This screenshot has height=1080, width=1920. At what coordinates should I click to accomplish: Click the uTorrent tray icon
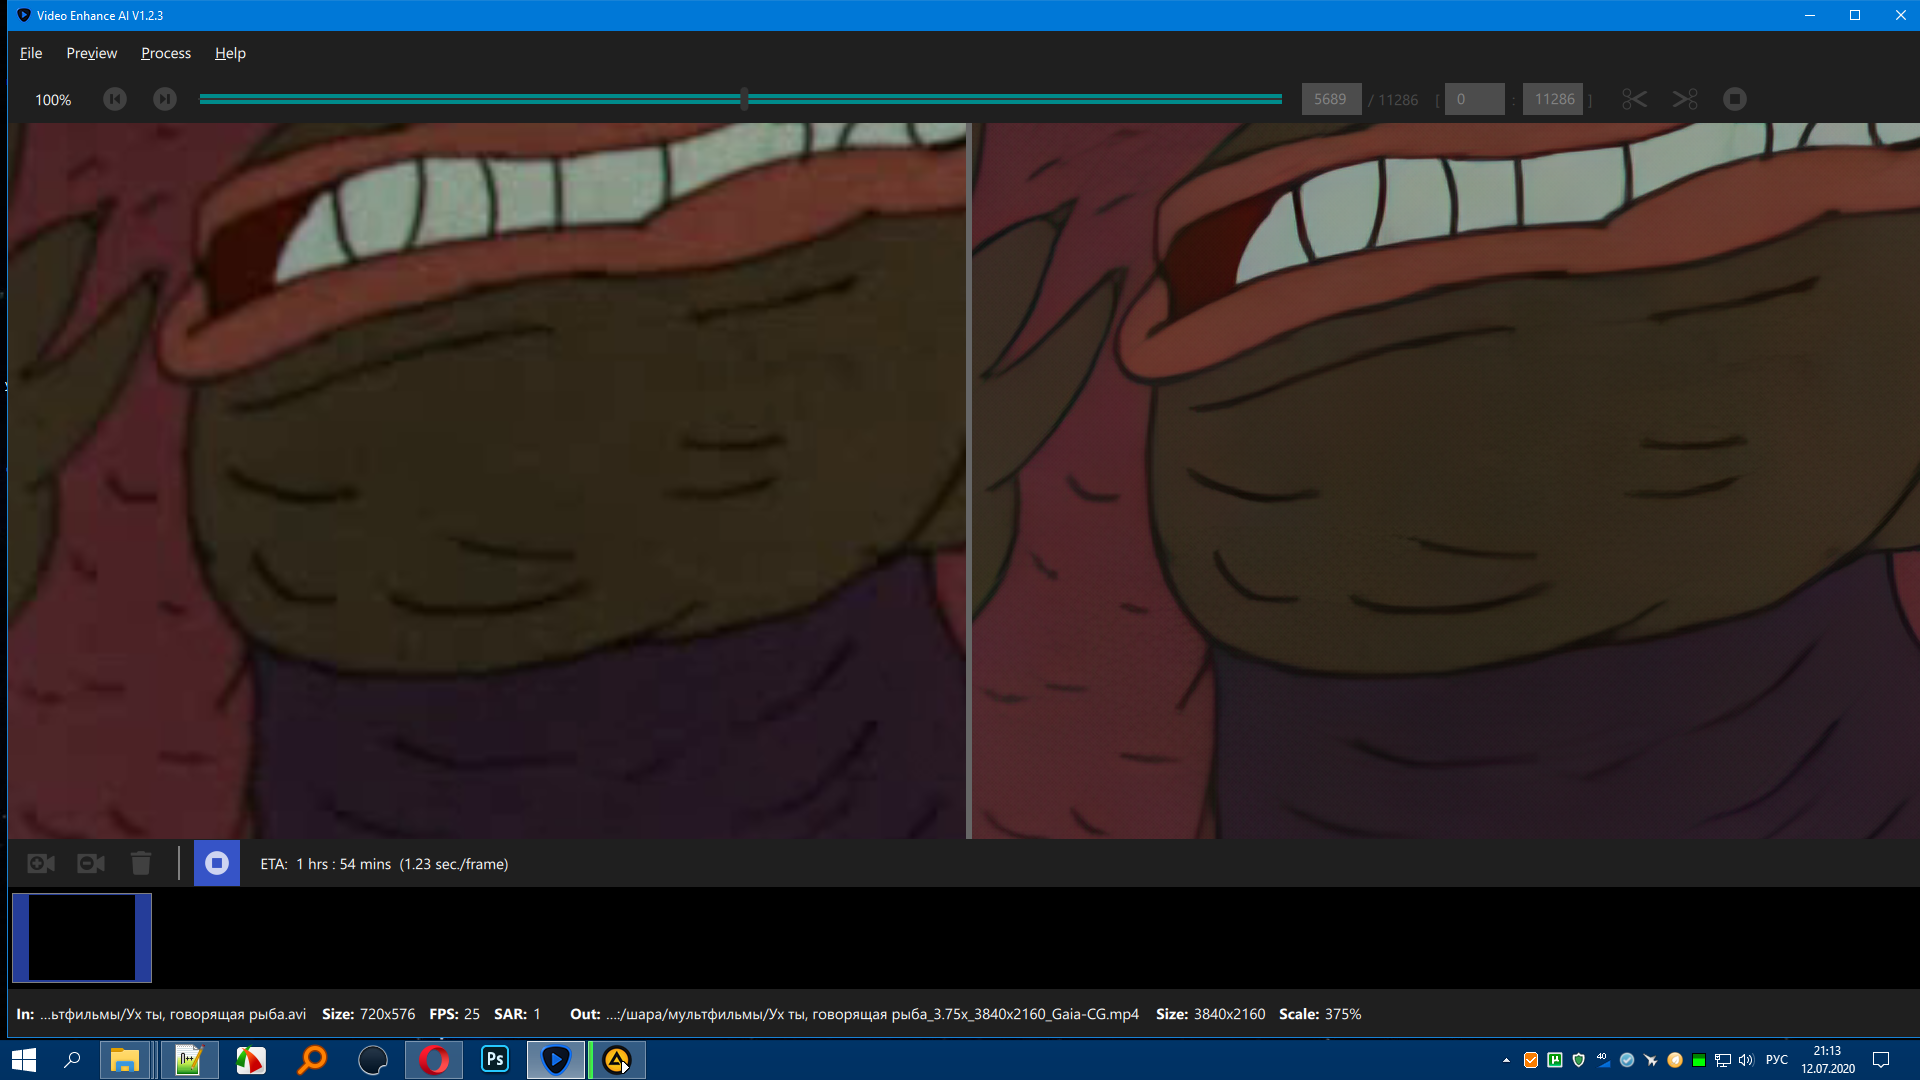1555,1060
